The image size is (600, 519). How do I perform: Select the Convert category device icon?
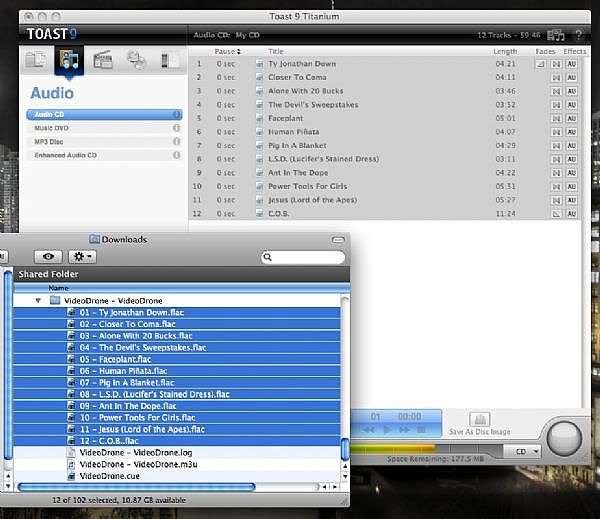169,60
